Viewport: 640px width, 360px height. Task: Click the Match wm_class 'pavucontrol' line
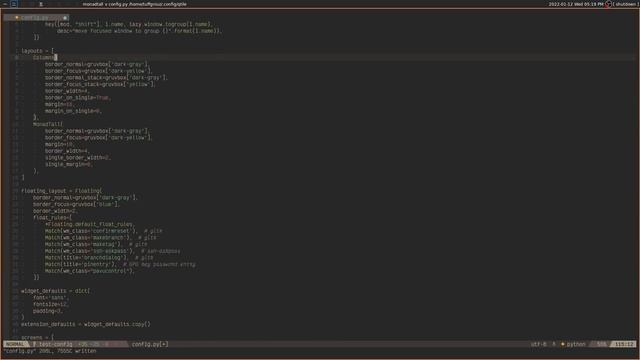90,271
